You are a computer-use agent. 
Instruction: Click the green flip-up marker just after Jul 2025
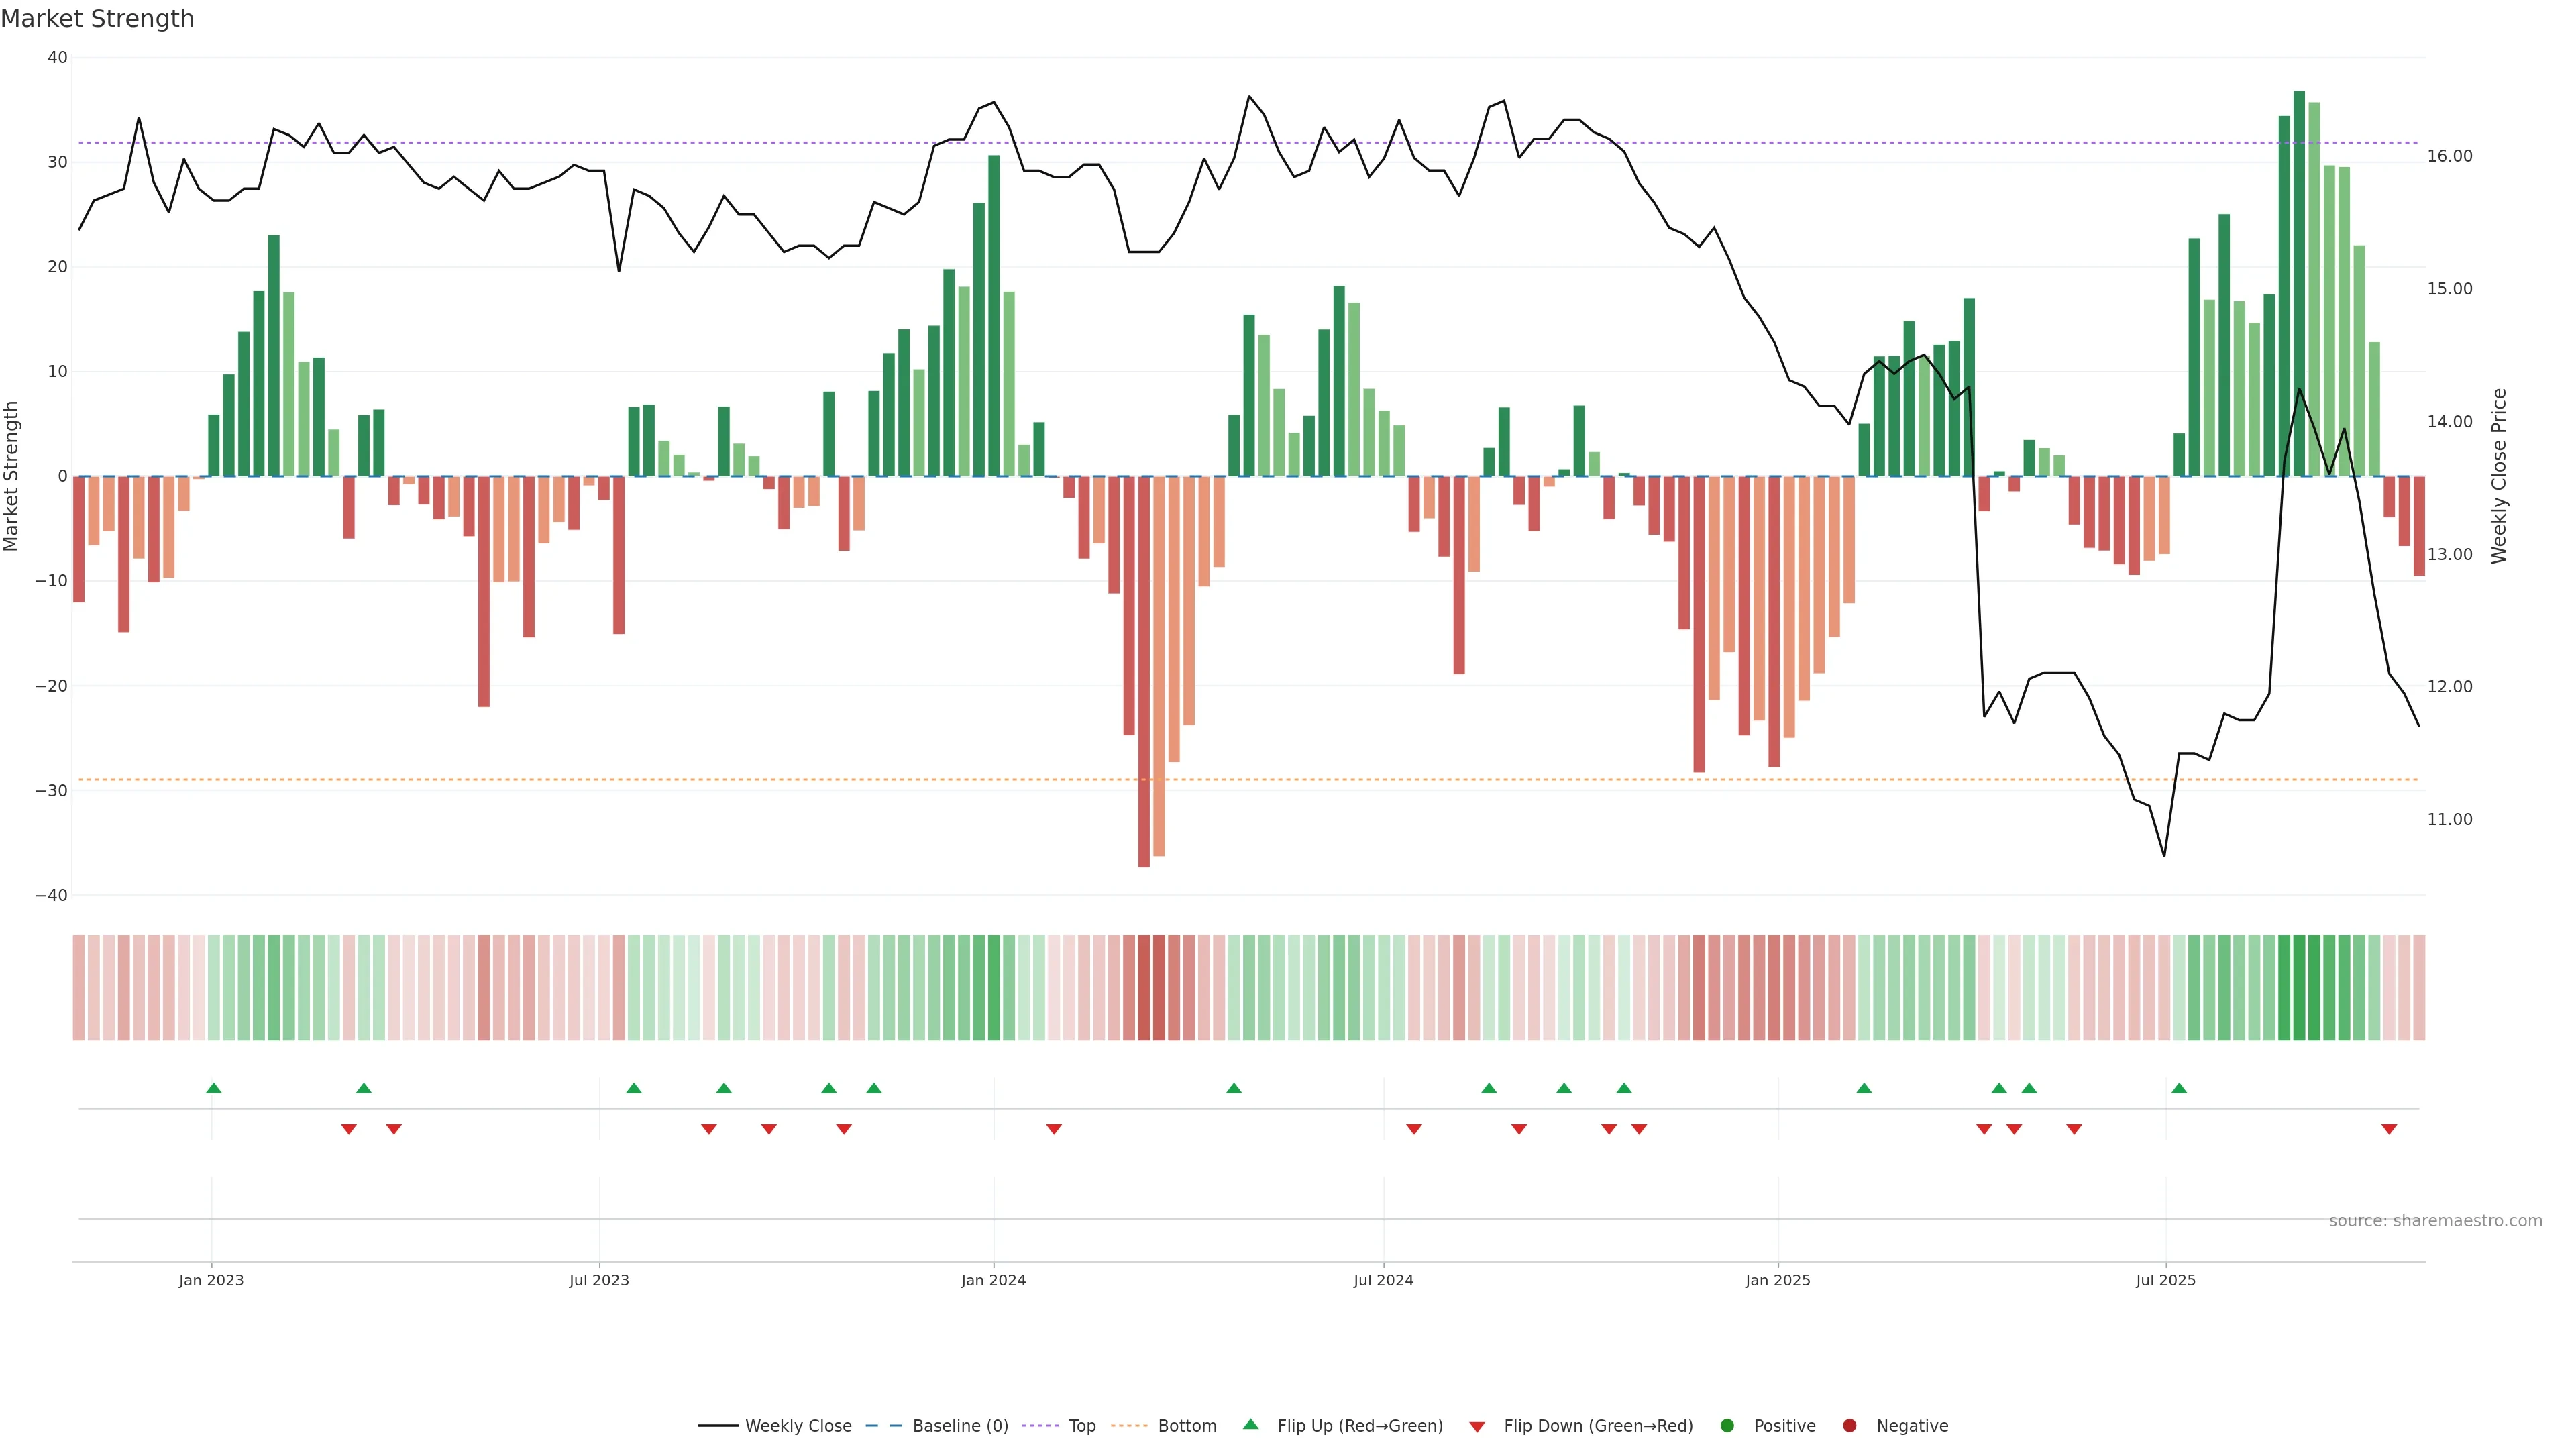coord(2179,1088)
